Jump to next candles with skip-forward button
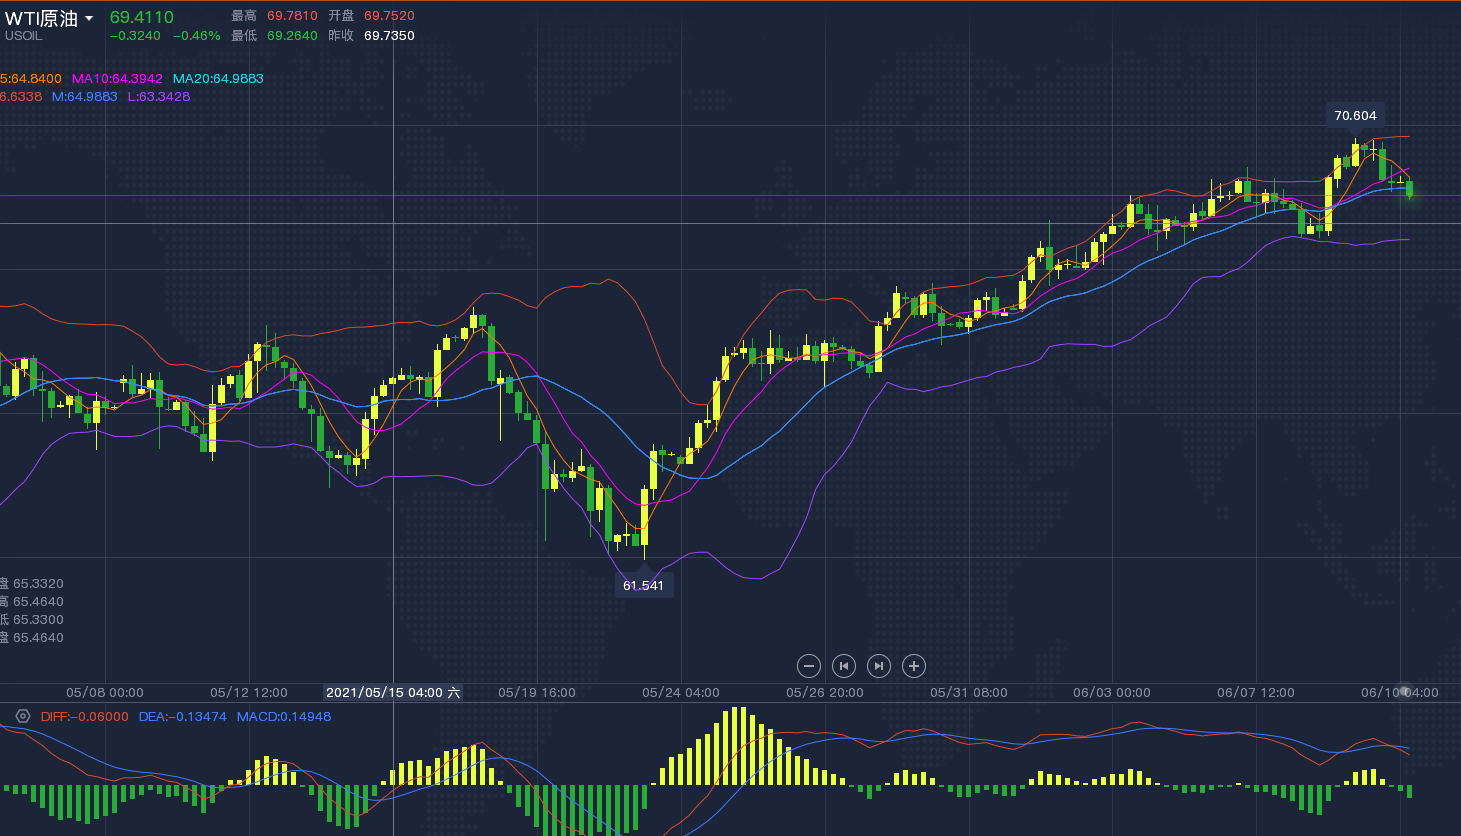1461x836 pixels. click(x=879, y=666)
